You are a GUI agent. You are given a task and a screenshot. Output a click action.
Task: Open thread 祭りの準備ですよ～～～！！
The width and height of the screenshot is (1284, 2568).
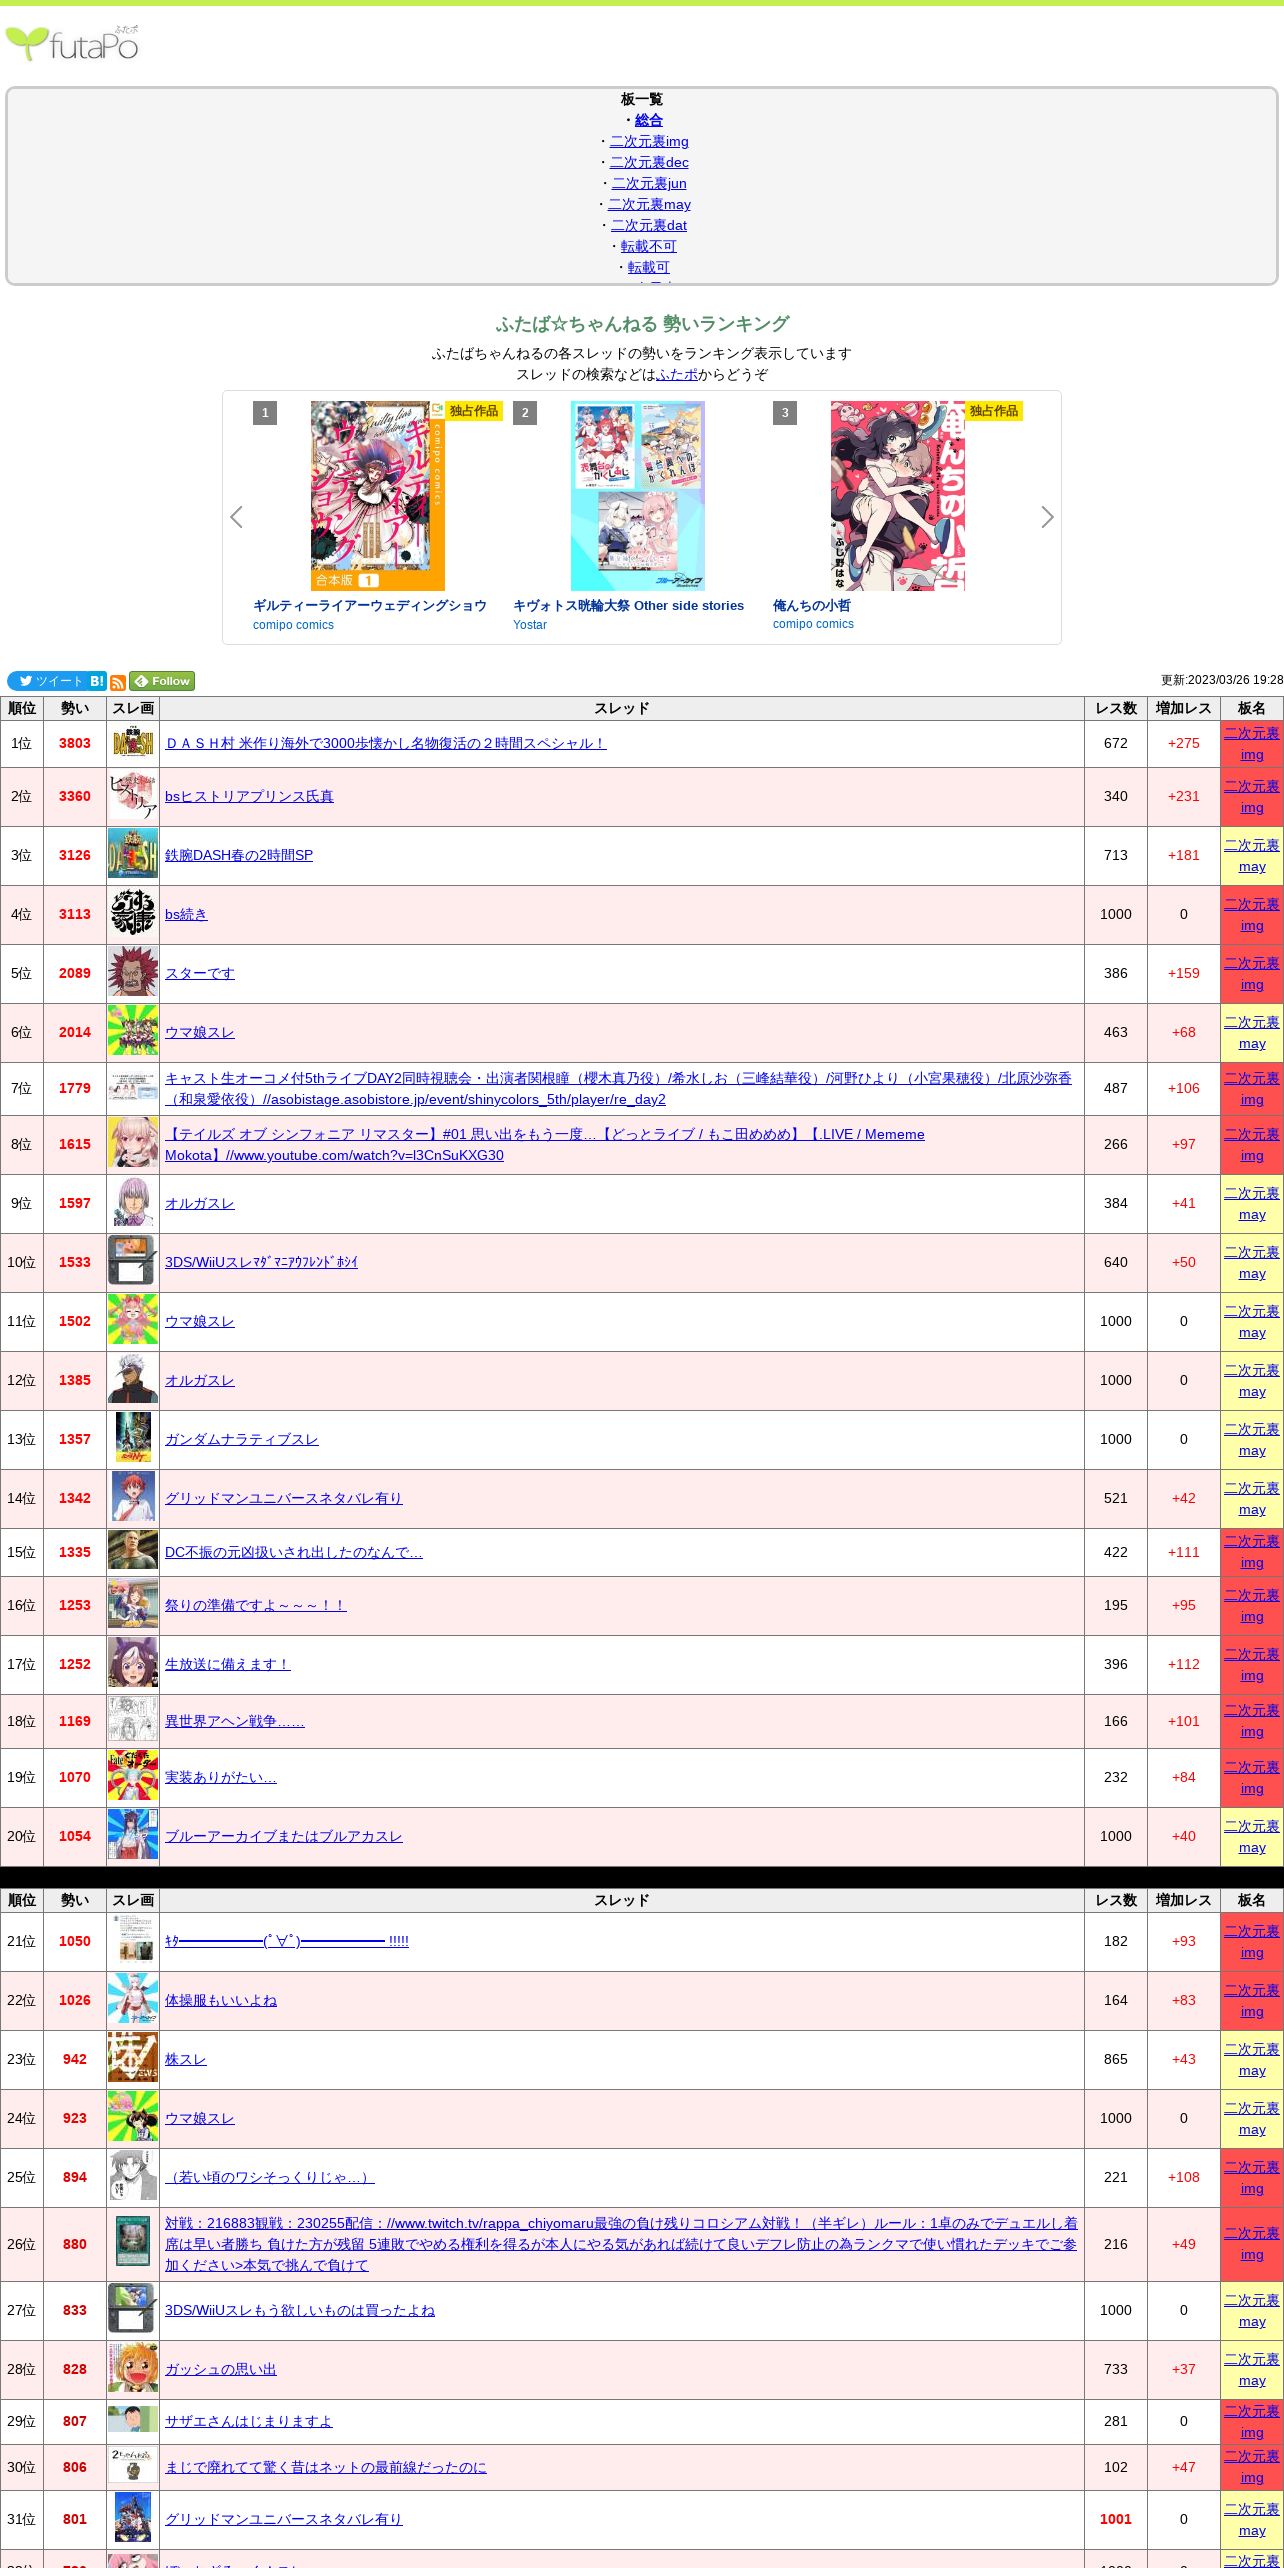pos(256,1605)
